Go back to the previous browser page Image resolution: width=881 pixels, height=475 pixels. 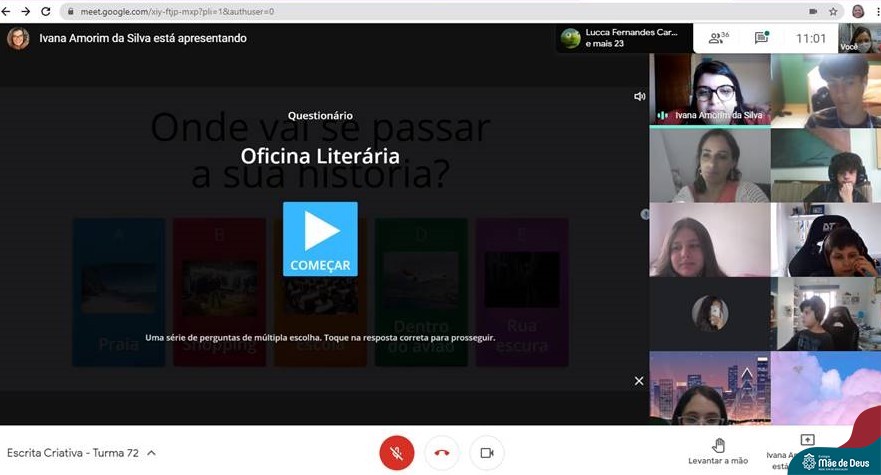8,11
